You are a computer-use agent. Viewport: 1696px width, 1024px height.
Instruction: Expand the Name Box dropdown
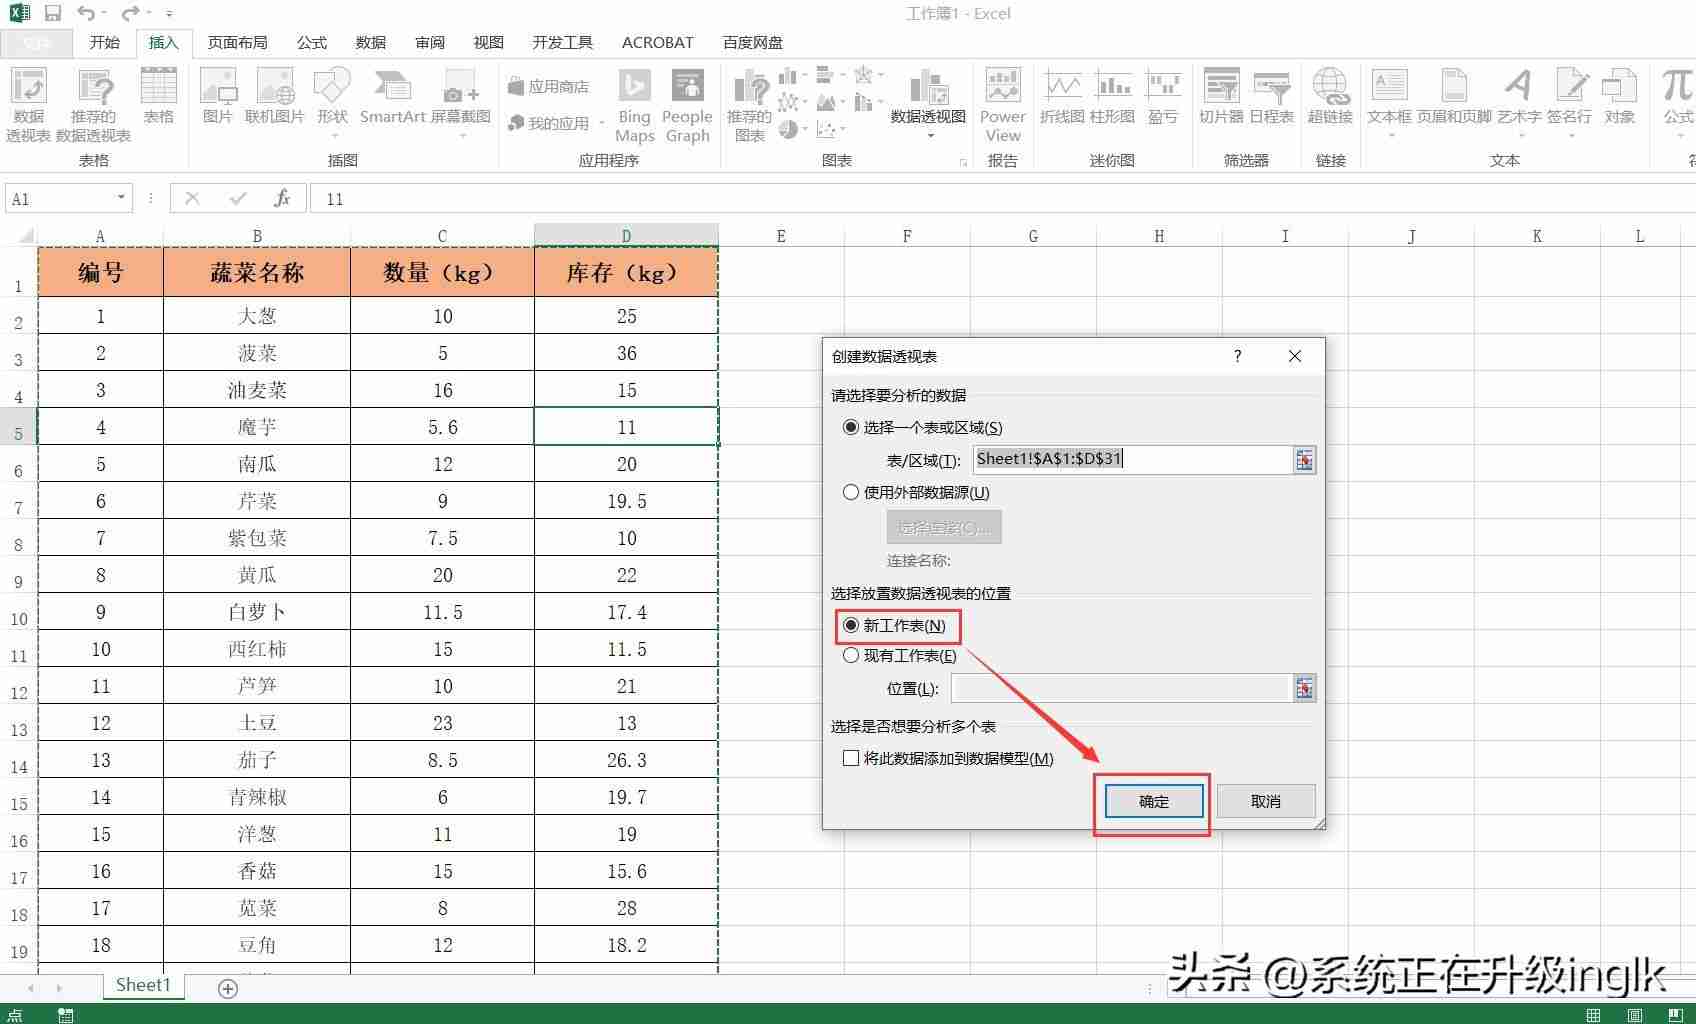121,198
